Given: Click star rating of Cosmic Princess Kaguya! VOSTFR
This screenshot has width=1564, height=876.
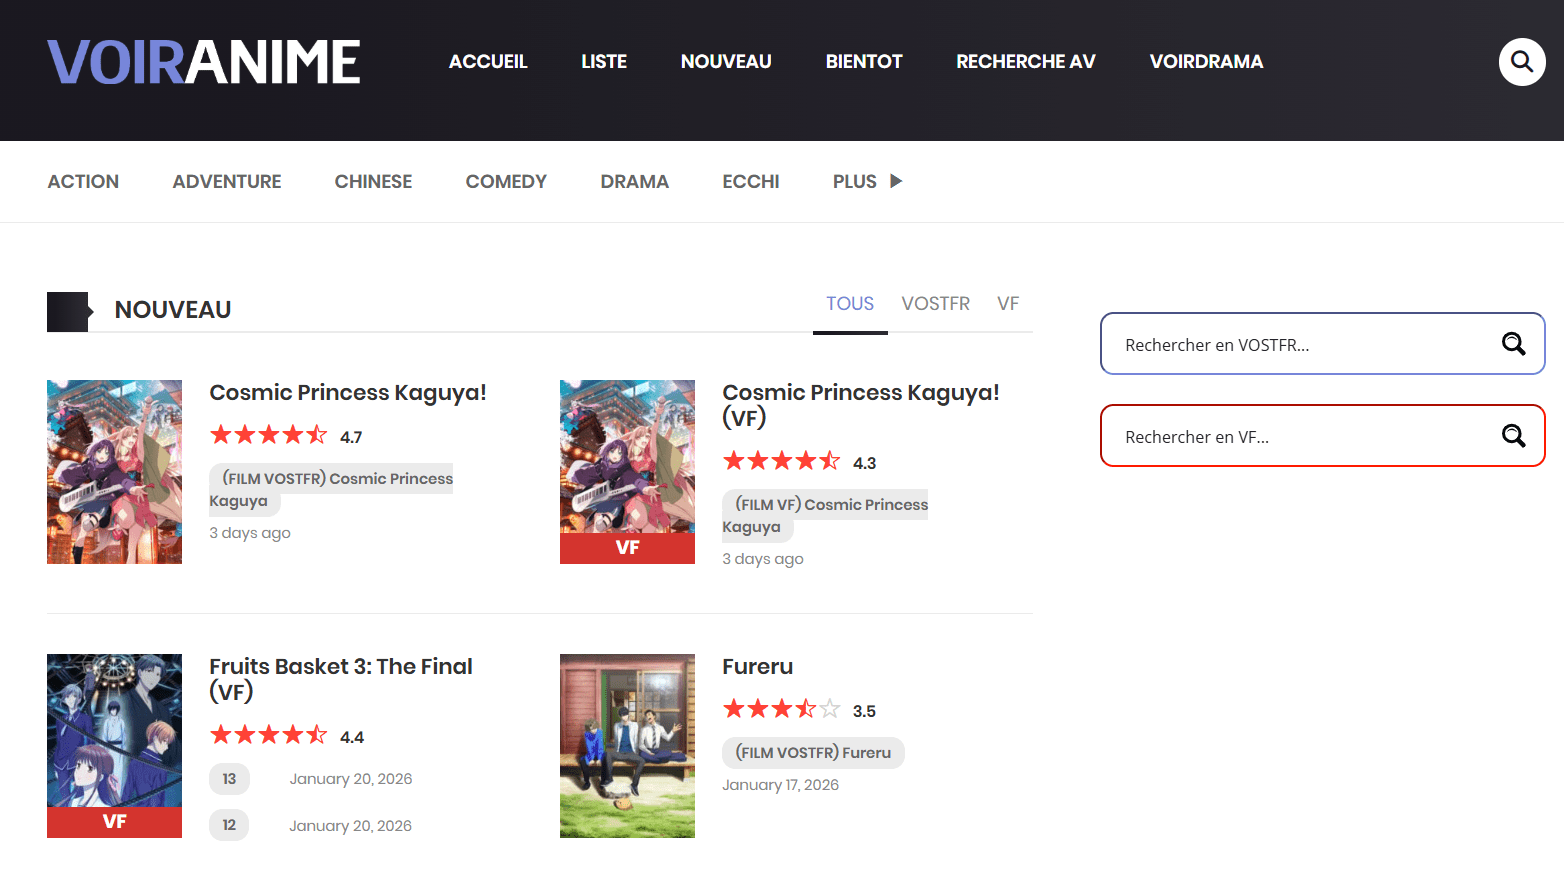Looking at the screenshot, I should (x=268, y=435).
